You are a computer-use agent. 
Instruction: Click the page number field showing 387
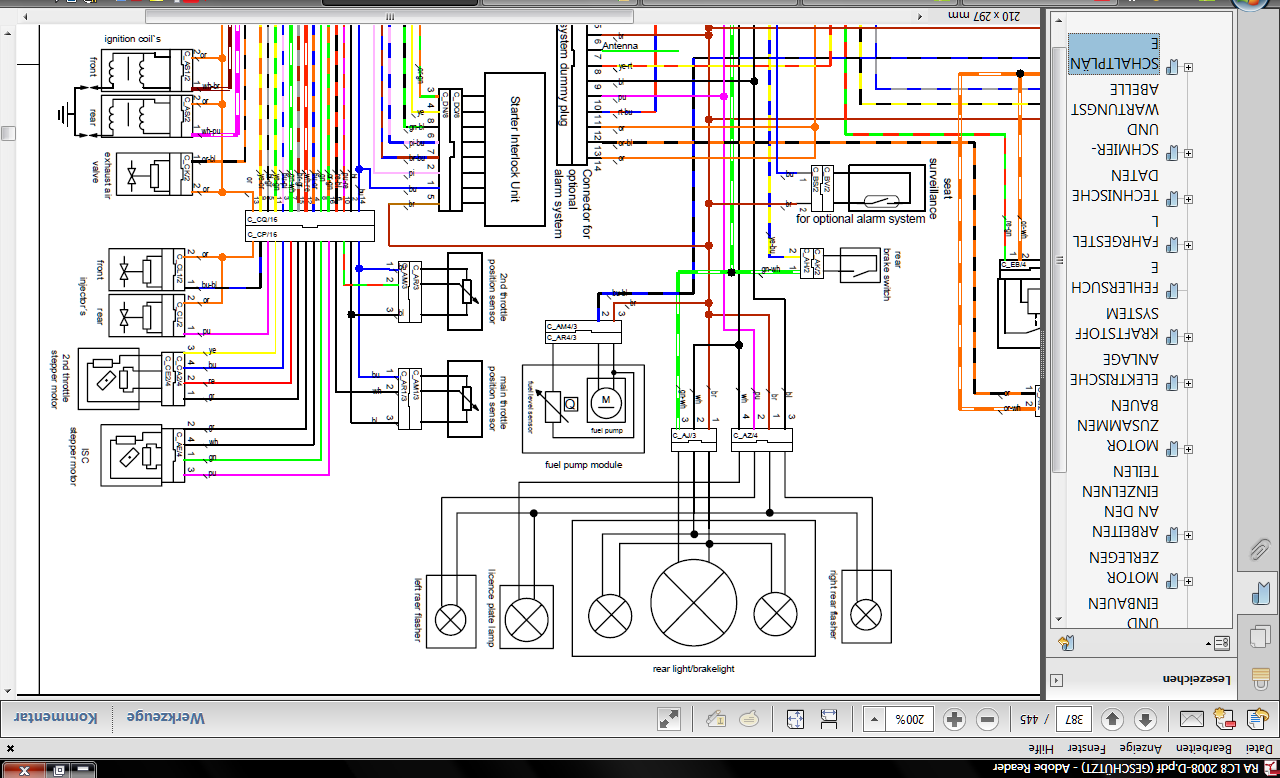point(1074,719)
